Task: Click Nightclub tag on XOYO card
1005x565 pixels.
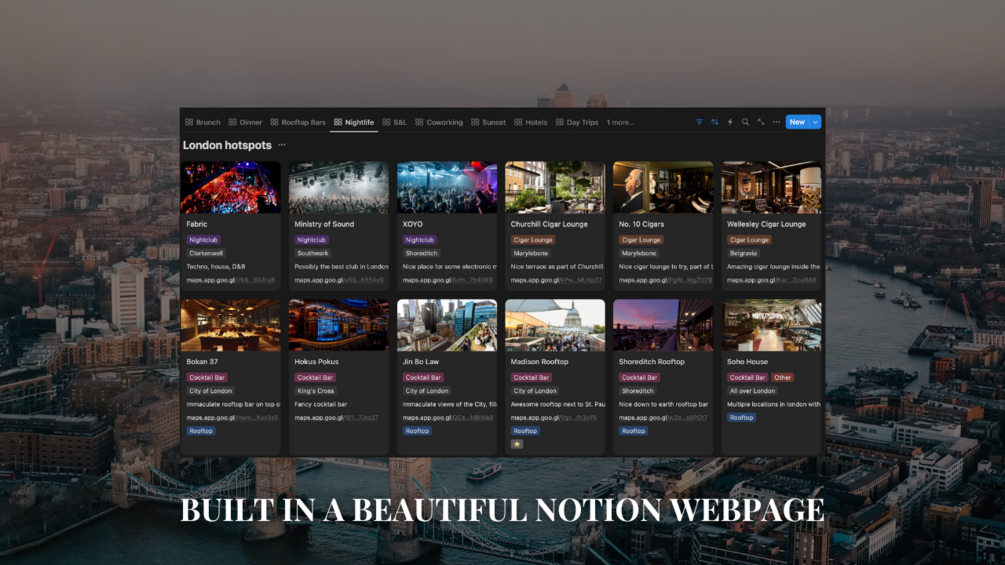Action: click(x=420, y=240)
